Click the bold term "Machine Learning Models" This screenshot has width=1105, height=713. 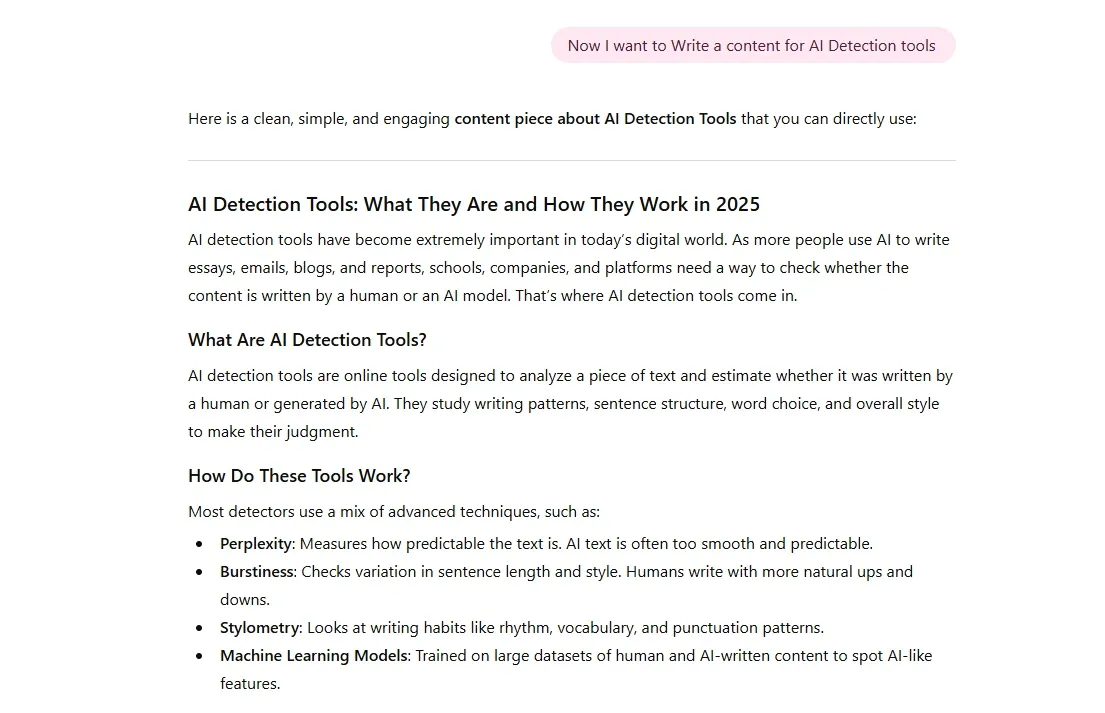(314, 656)
